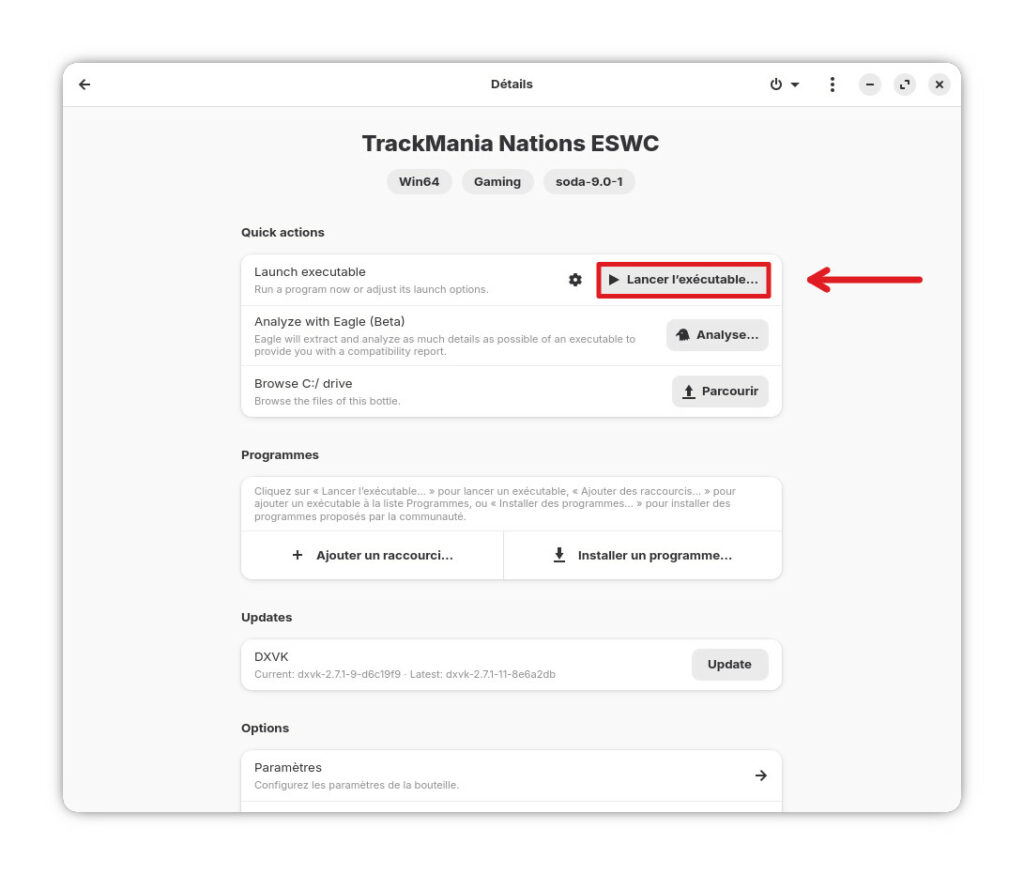This screenshot has height=875, width=1024.
Task: Select the Browse C:/ drive label
Action: pyautogui.click(x=303, y=383)
